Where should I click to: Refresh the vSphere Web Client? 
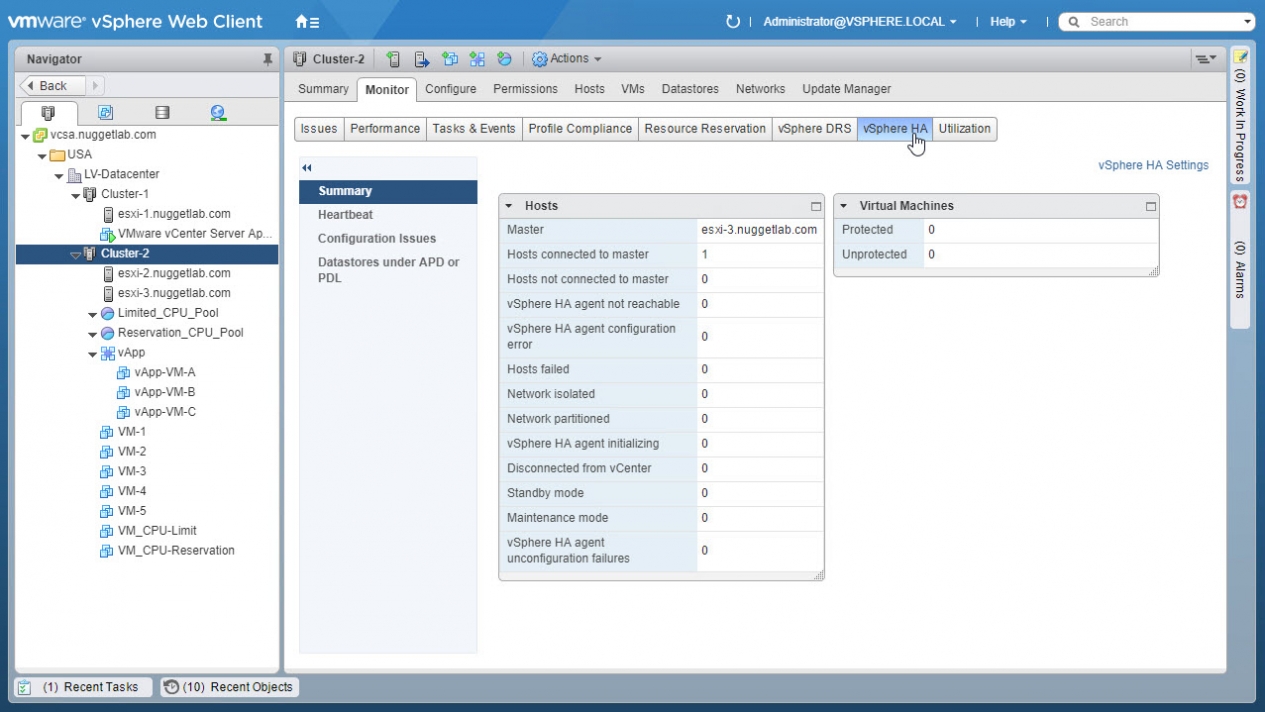732,21
